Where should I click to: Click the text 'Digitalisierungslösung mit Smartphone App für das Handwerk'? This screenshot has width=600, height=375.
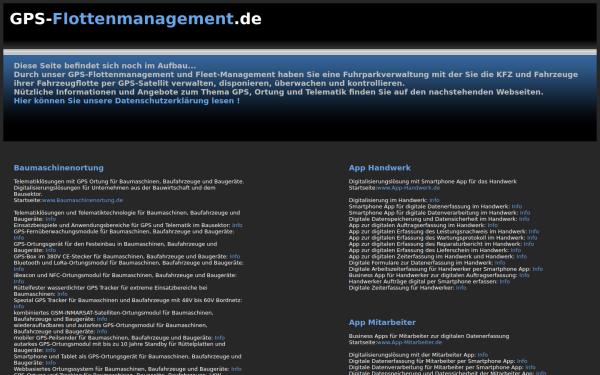[x=432, y=182]
